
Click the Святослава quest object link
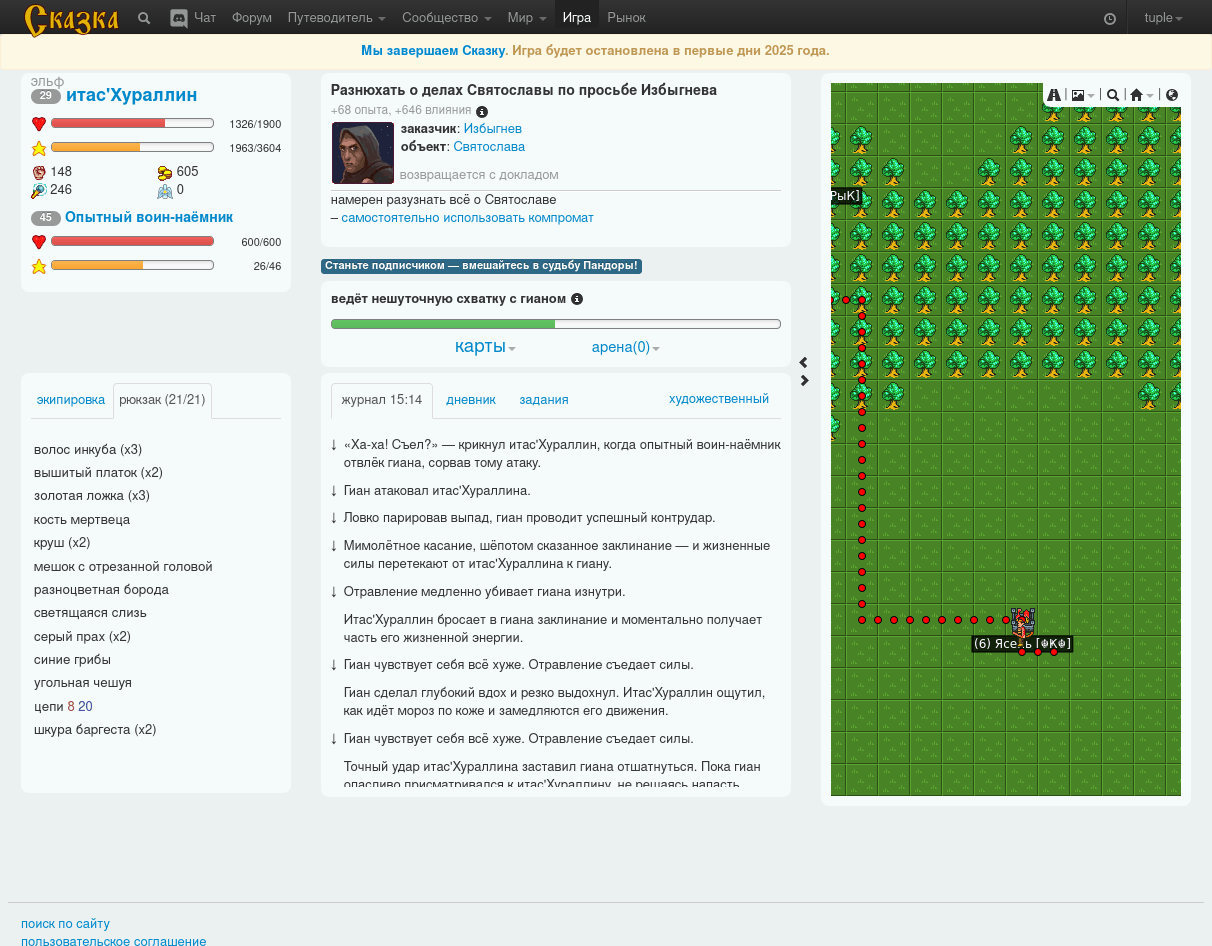489,147
